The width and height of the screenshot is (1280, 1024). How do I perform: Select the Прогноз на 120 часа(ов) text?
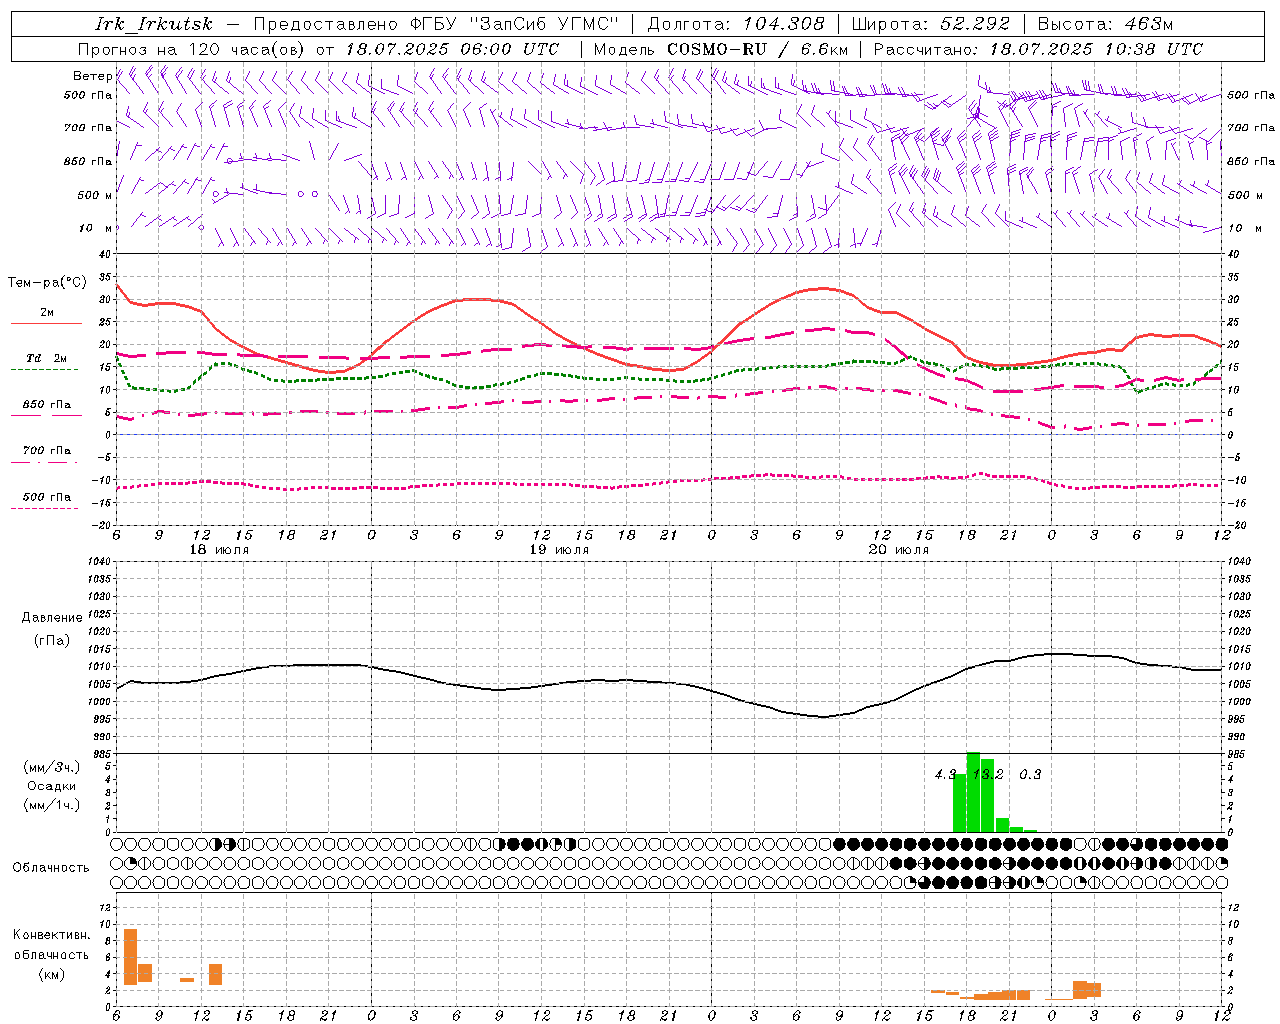click(193, 49)
